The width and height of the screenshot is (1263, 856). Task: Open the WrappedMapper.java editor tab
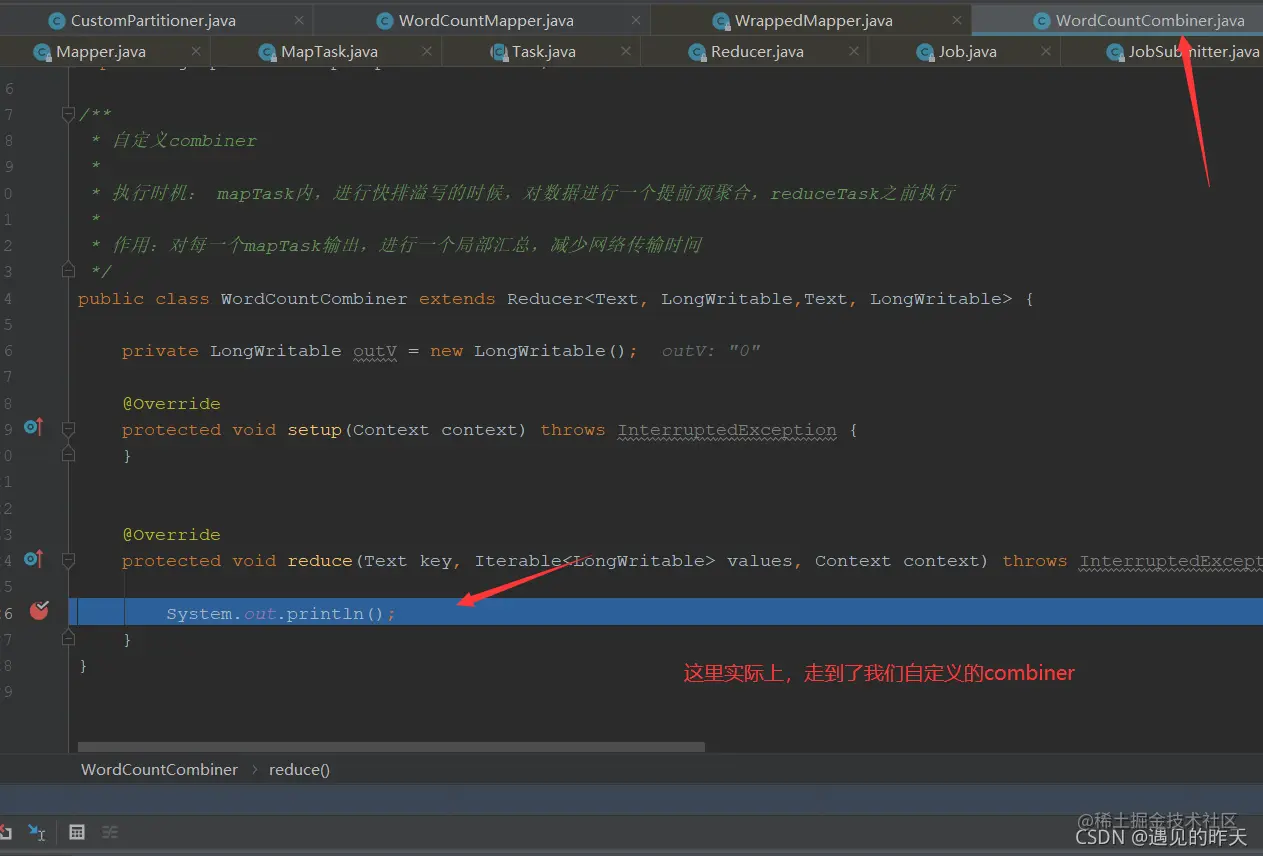813,20
